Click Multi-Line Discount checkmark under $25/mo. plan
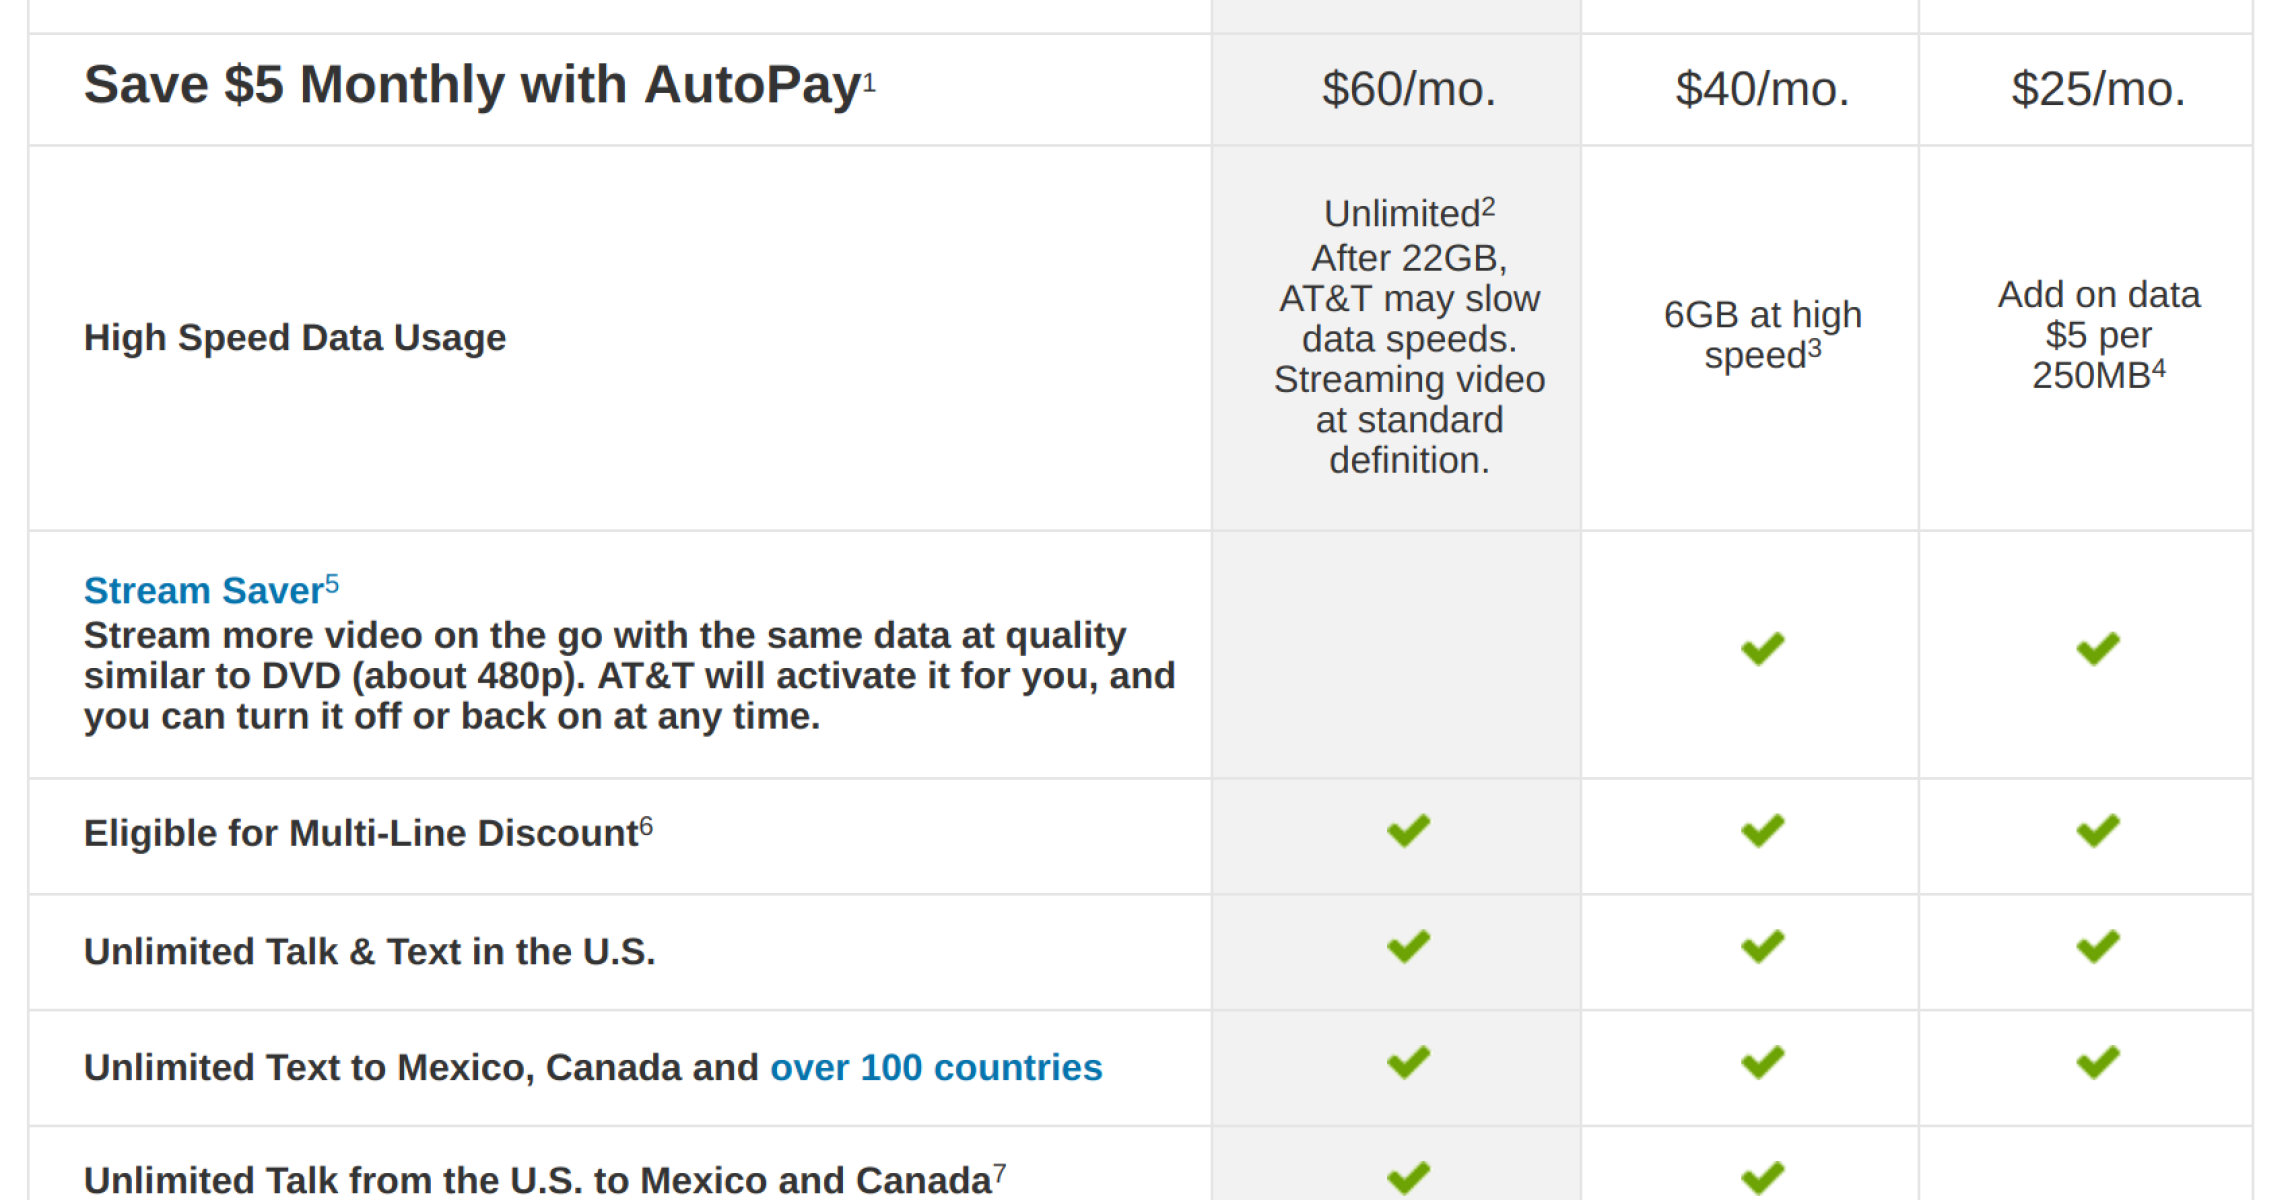This screenshot has height=1200, width=2292. click(x=2097, y=831)
